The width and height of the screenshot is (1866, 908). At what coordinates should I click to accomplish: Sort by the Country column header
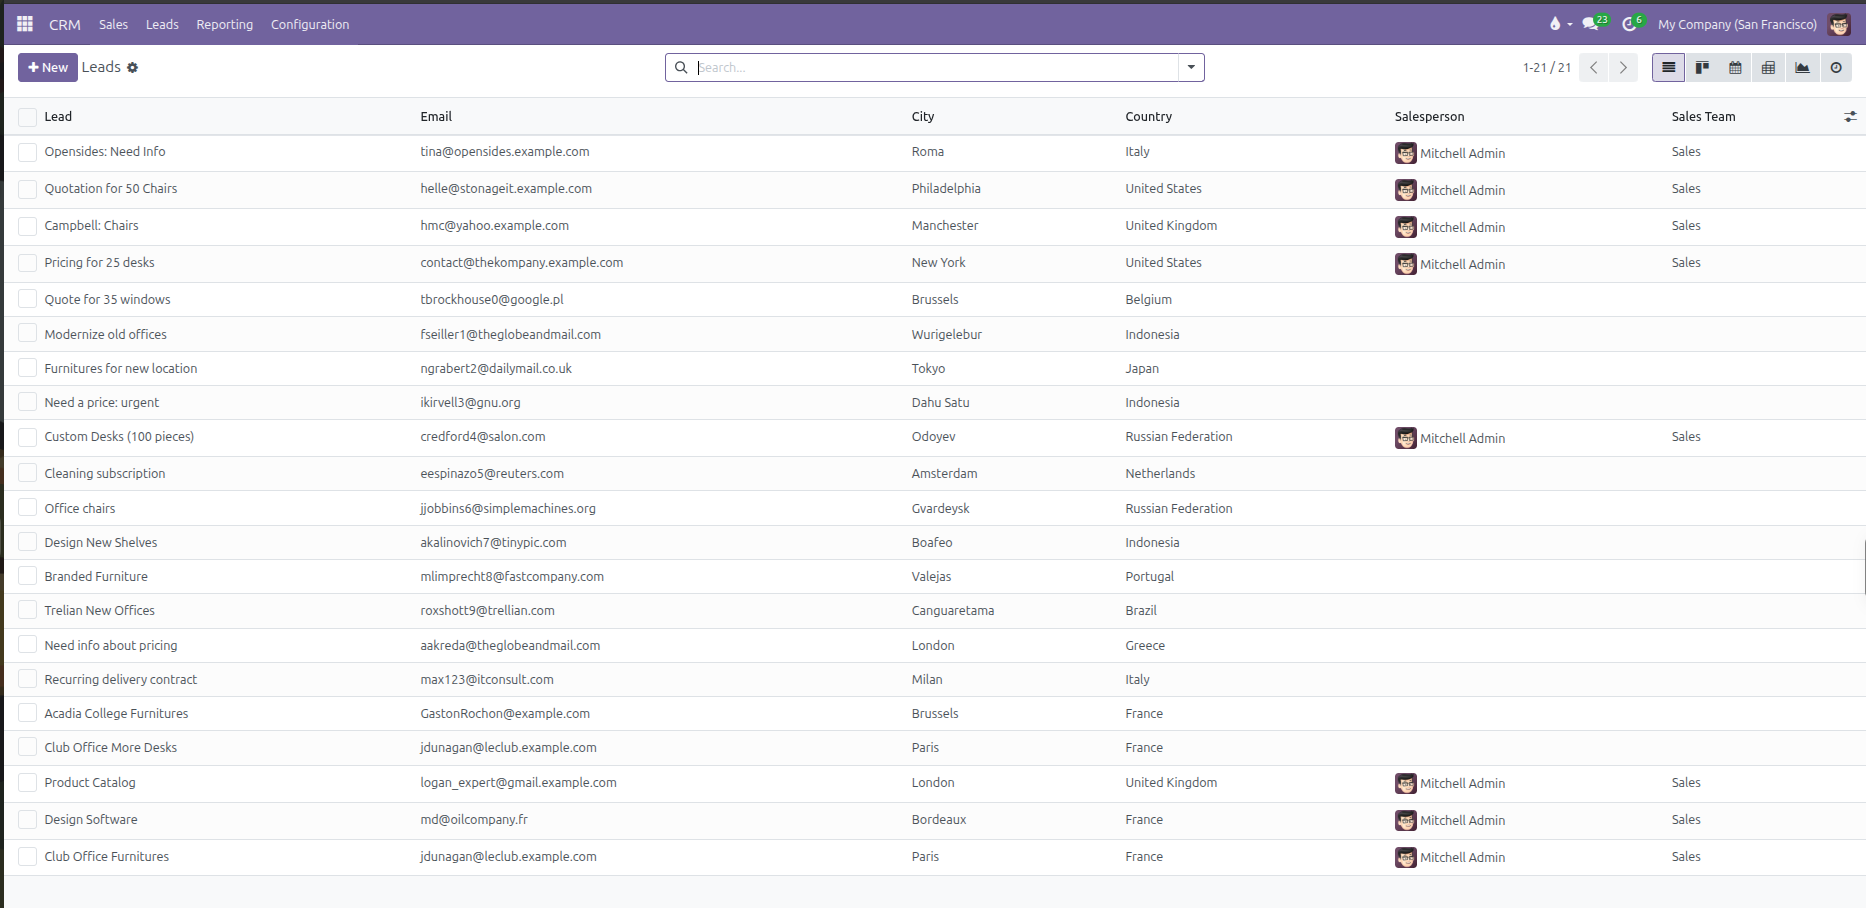coord(1148,117)
